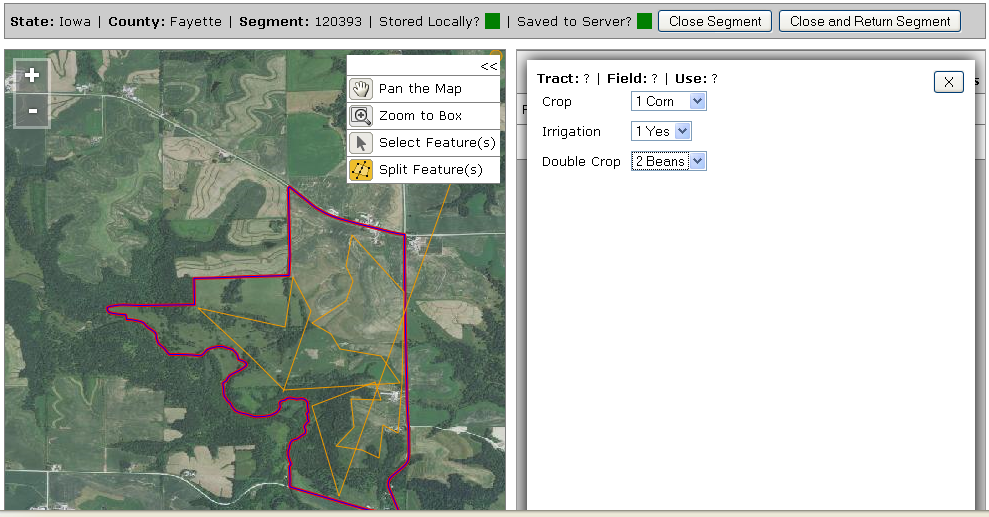Choose the Split Feature(s) menu label

[431, 170]
